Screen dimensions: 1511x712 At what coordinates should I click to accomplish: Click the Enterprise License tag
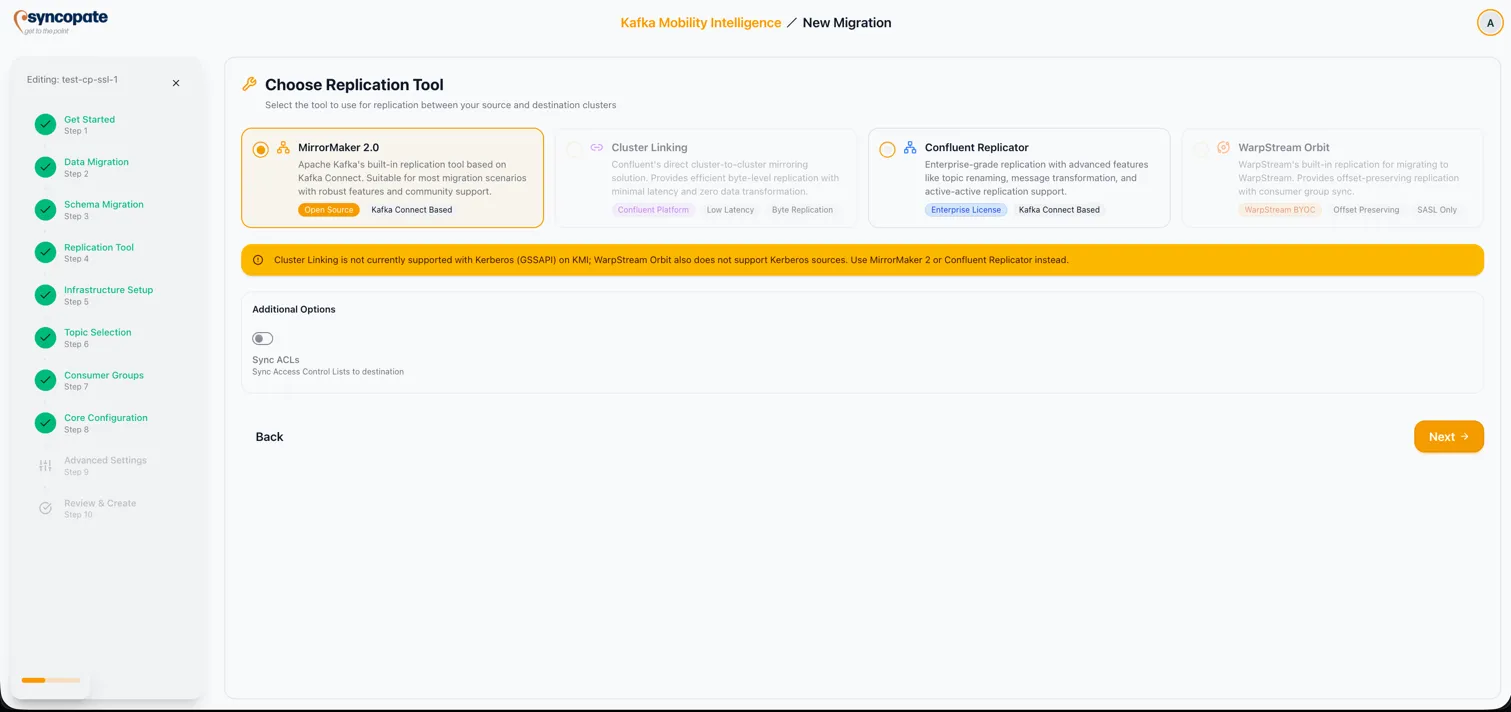965,210
